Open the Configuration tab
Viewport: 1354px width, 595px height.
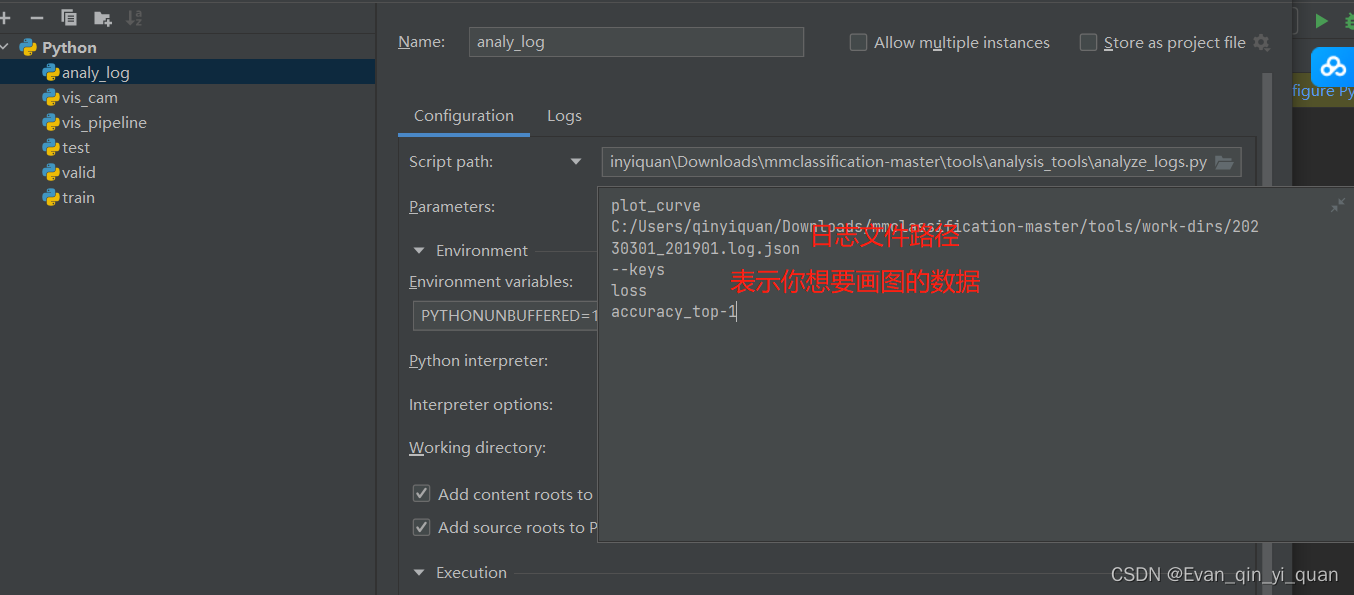(x=463, y=115)
